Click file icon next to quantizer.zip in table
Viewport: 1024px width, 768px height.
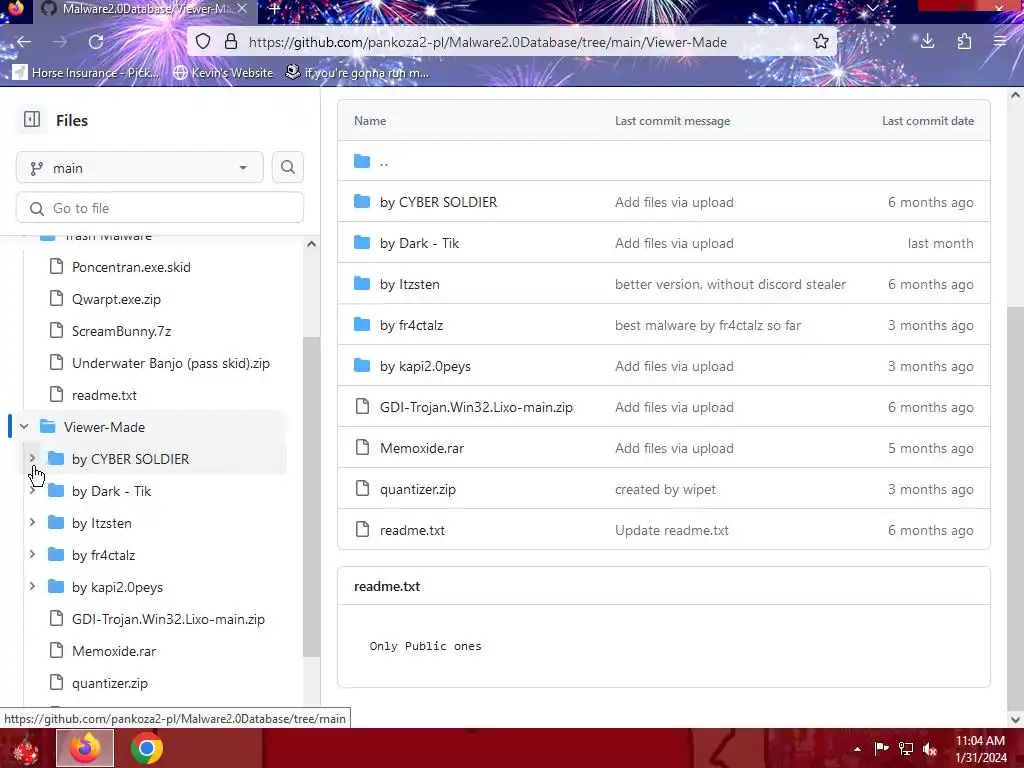tap(362, 488)
